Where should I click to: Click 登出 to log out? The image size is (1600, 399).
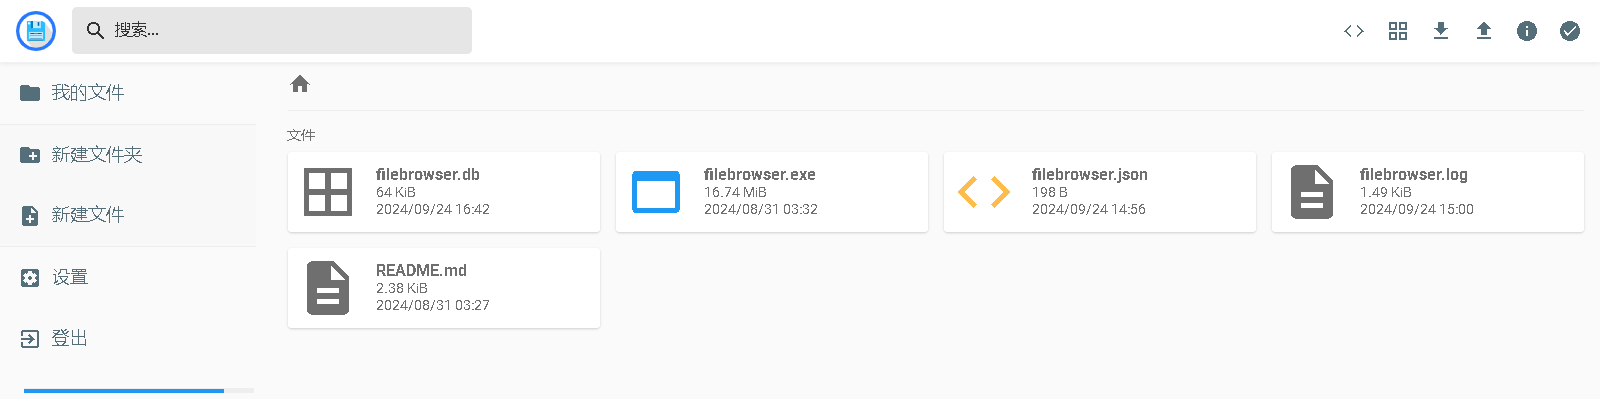click(x=128, y=338)
